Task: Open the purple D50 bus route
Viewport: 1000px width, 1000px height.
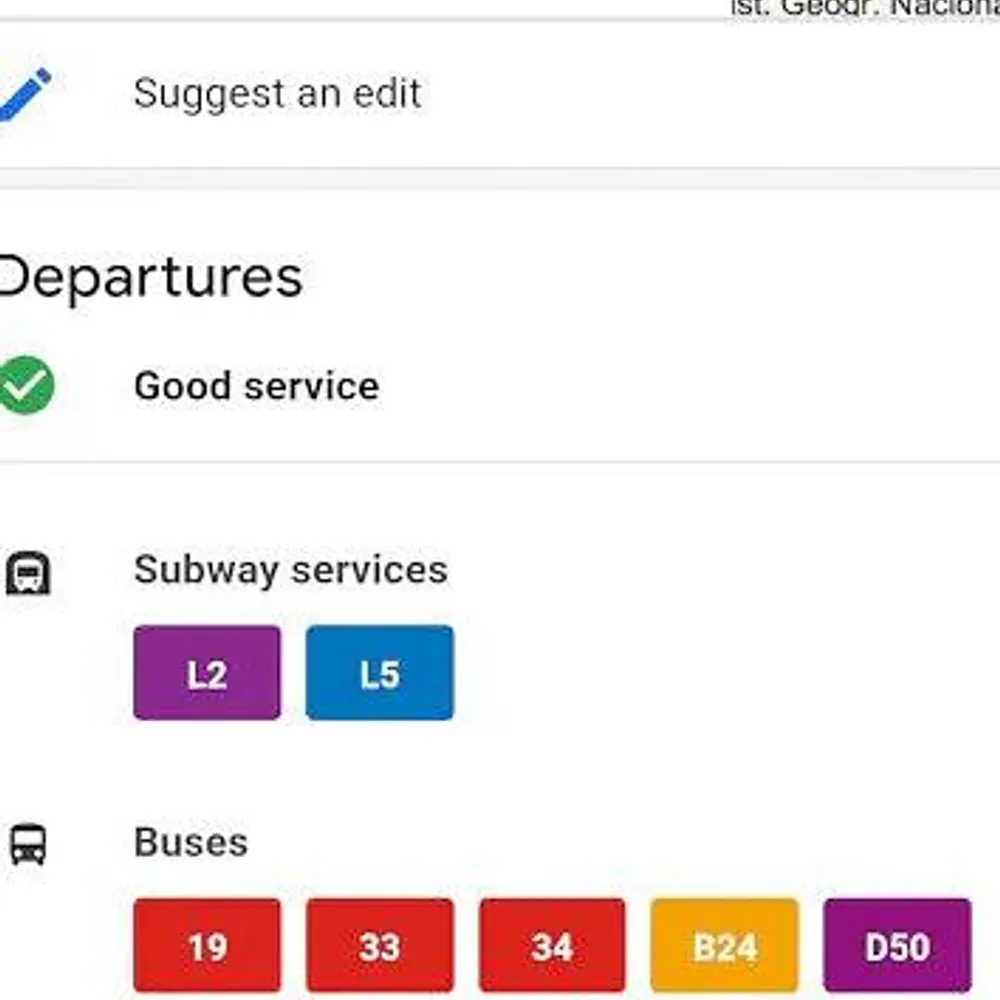Action: point(897,945)
